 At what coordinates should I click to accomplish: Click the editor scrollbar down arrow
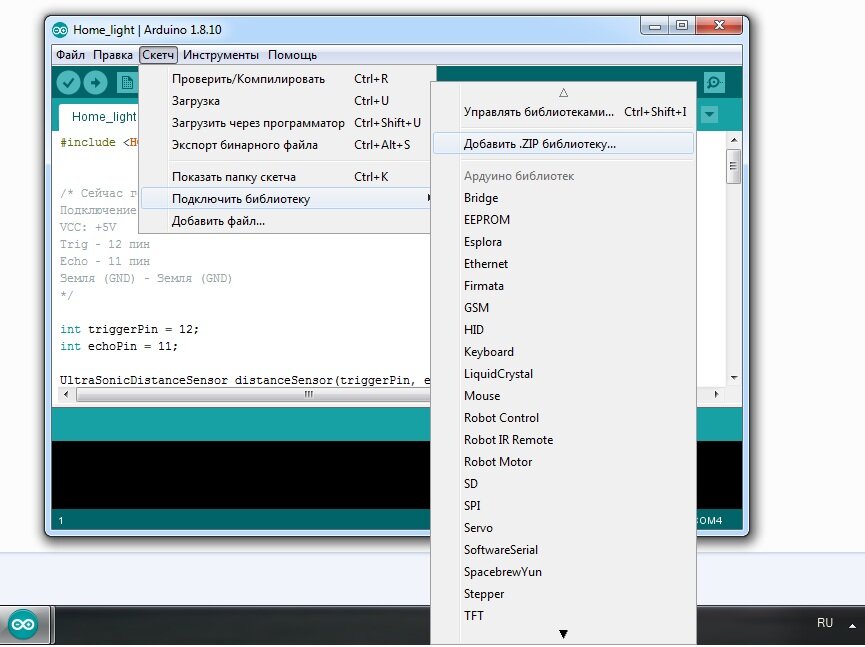pyautogui.click(x=734, y=378)
